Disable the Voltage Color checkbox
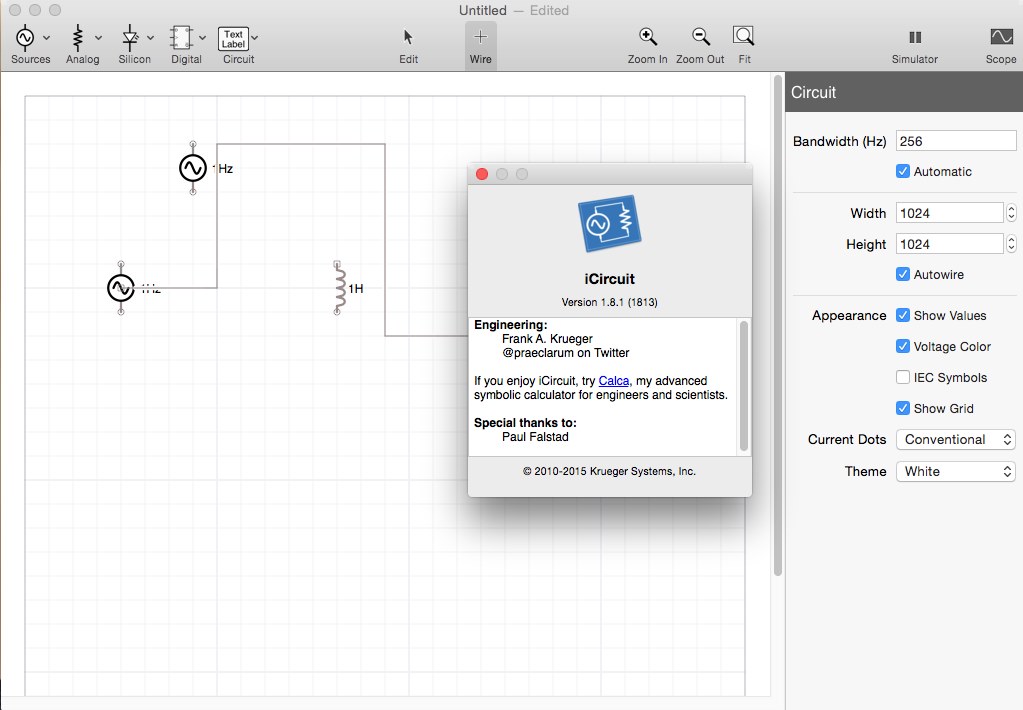1023x710 pixels. click(x=903, y=346)
